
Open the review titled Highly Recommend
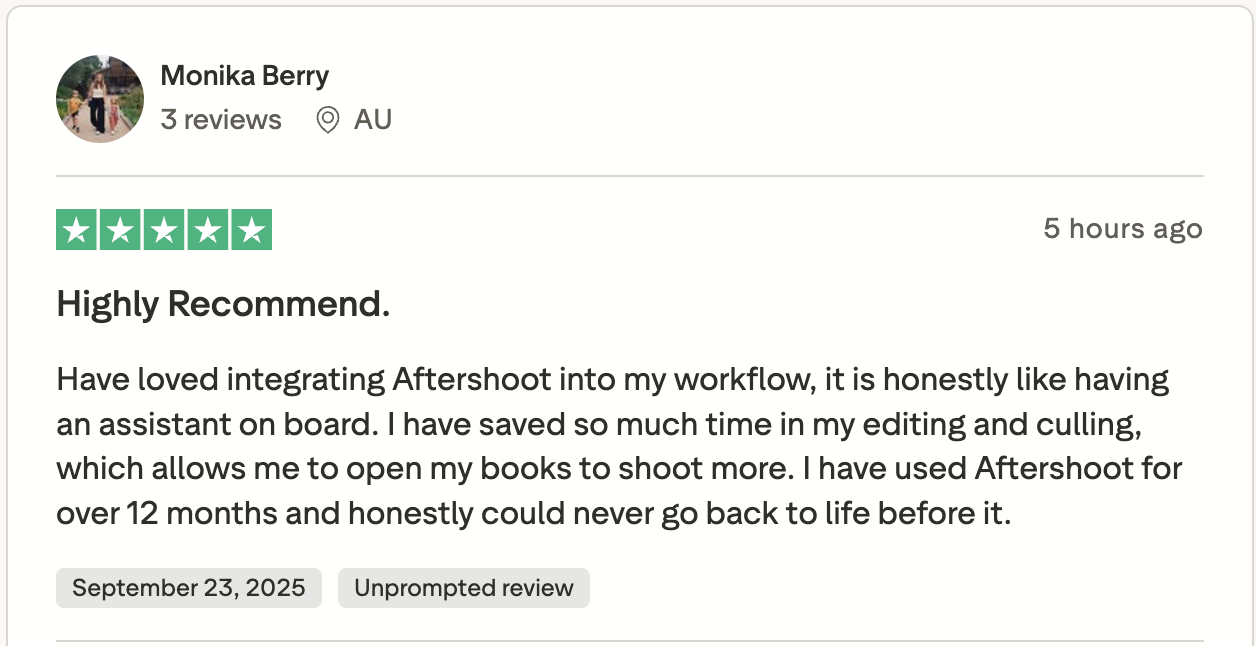tap(222, 303)
